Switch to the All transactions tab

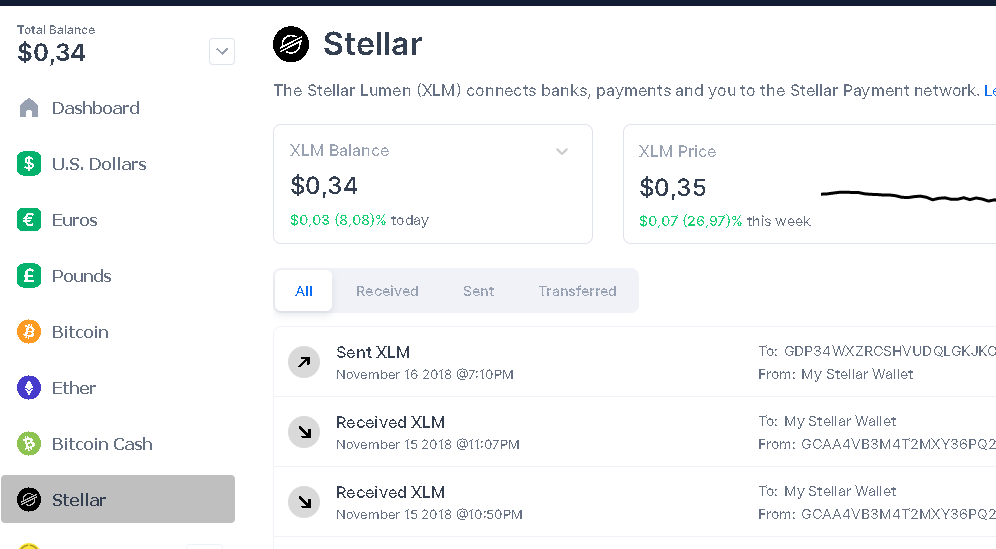(304, 291)
